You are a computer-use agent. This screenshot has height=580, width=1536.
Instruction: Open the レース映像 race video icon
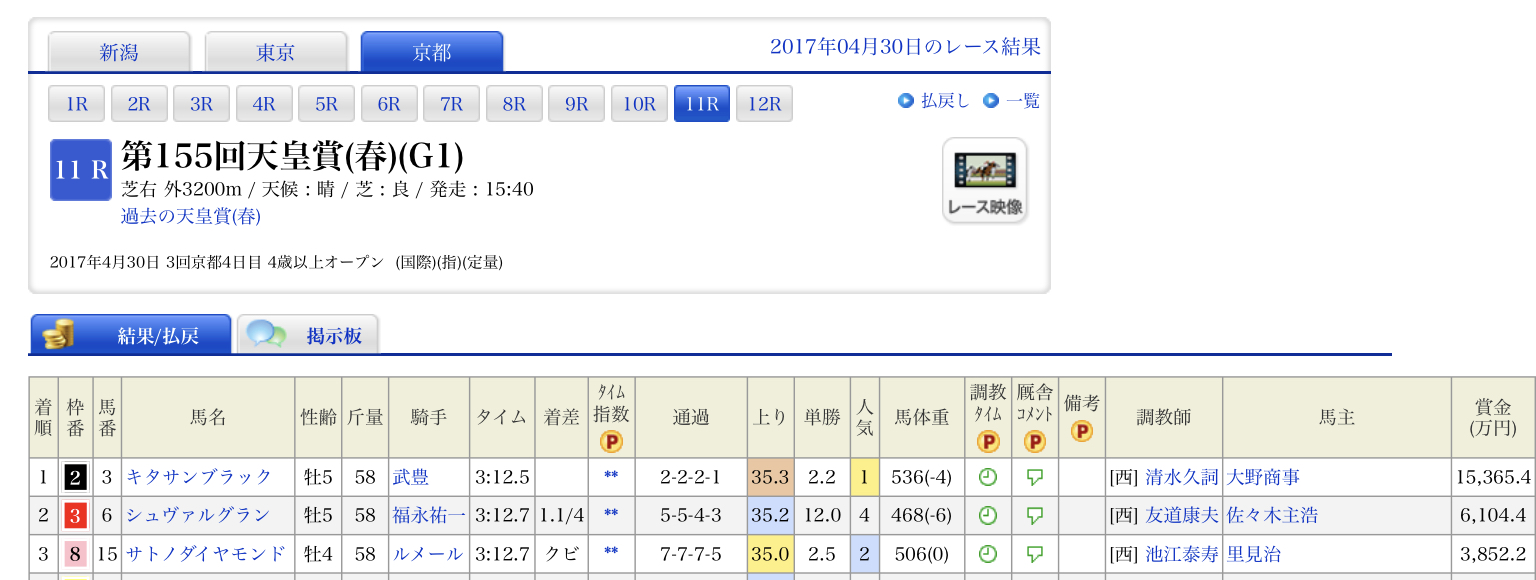tap(984, 180)
